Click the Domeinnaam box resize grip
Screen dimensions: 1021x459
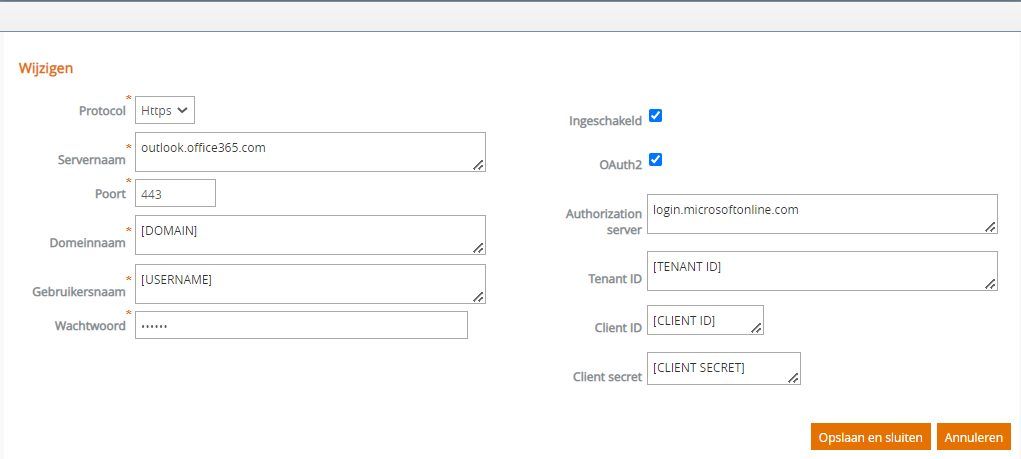478,247
